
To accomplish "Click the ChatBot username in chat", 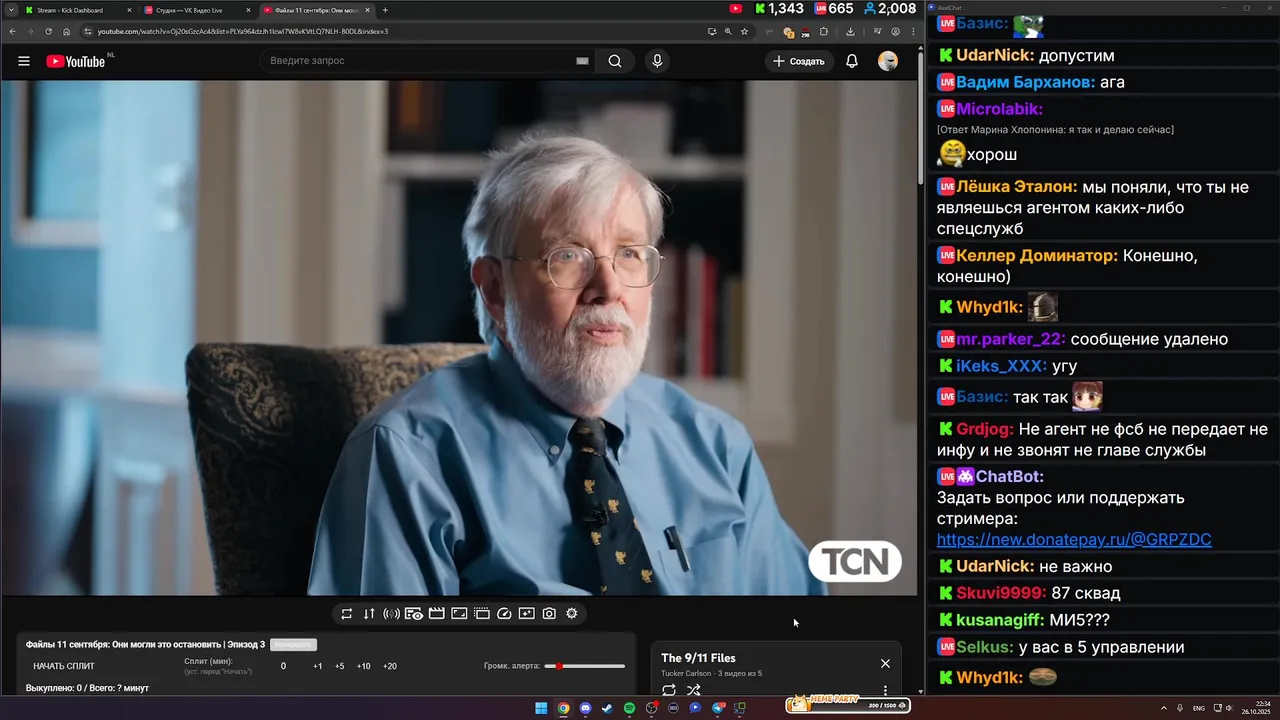I will [x=1010, y=477].
